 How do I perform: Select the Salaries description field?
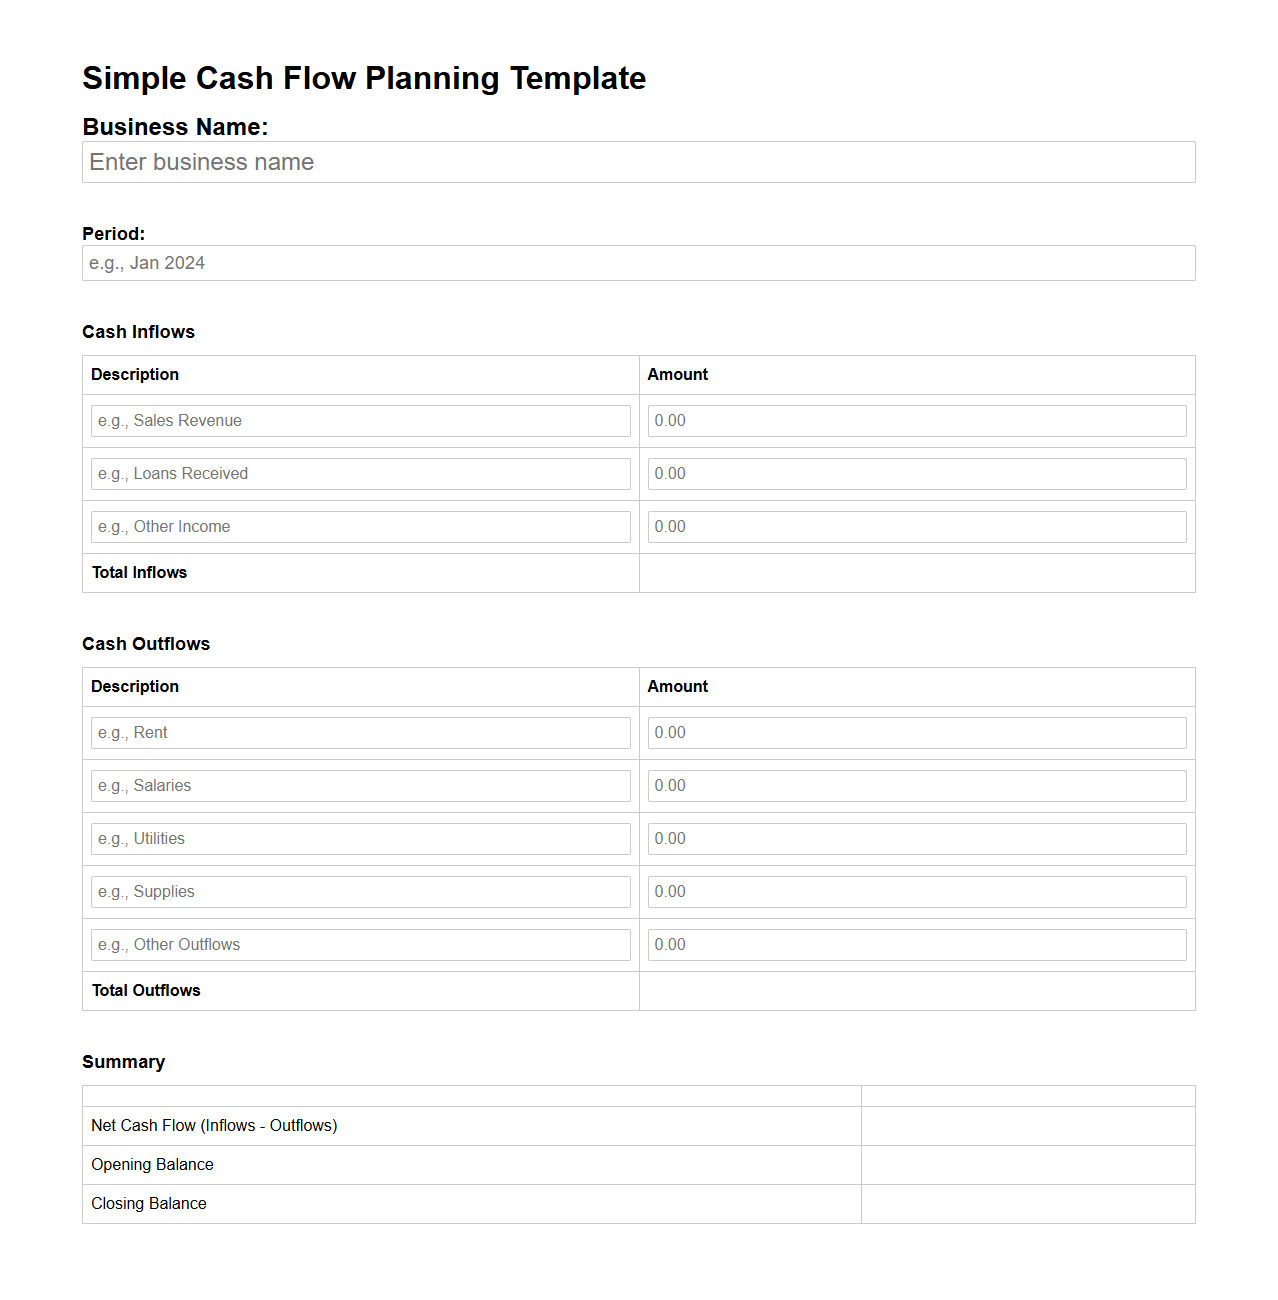click(x=360, y=785)
